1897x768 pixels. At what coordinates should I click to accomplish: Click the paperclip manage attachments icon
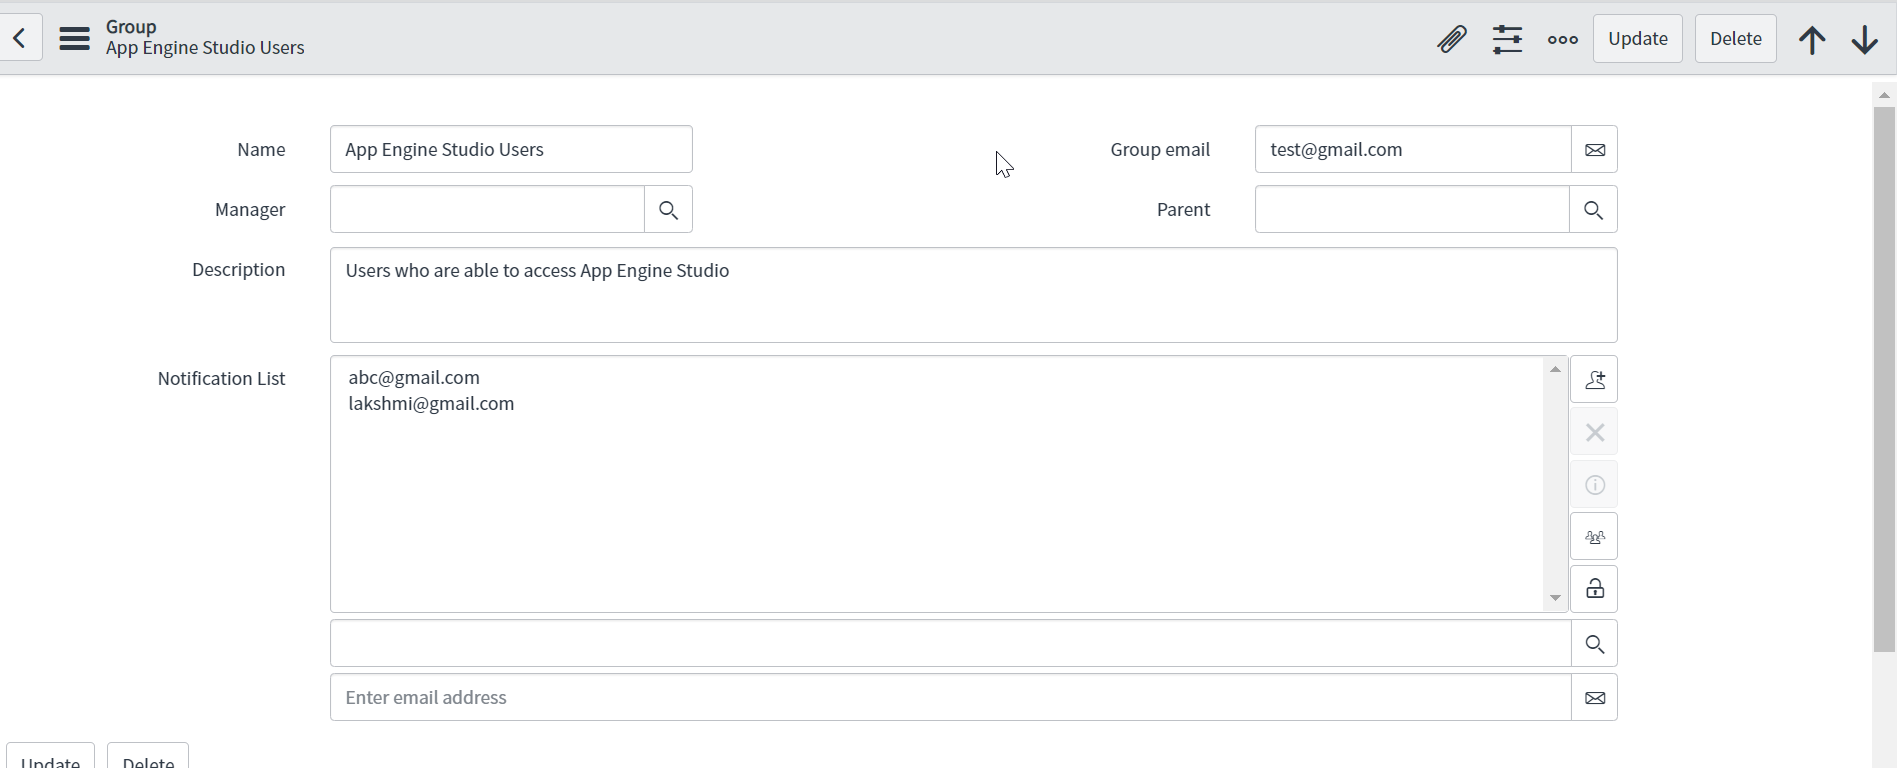pyautogui.click(x=1451, y=39)
